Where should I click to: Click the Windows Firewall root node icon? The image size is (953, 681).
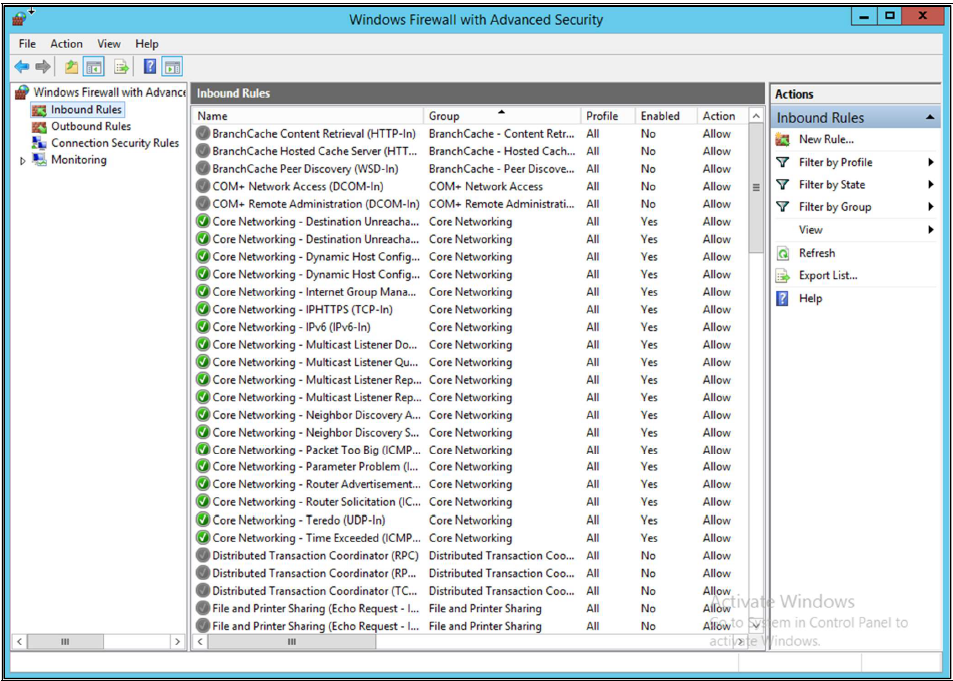(x=22, y=92)
